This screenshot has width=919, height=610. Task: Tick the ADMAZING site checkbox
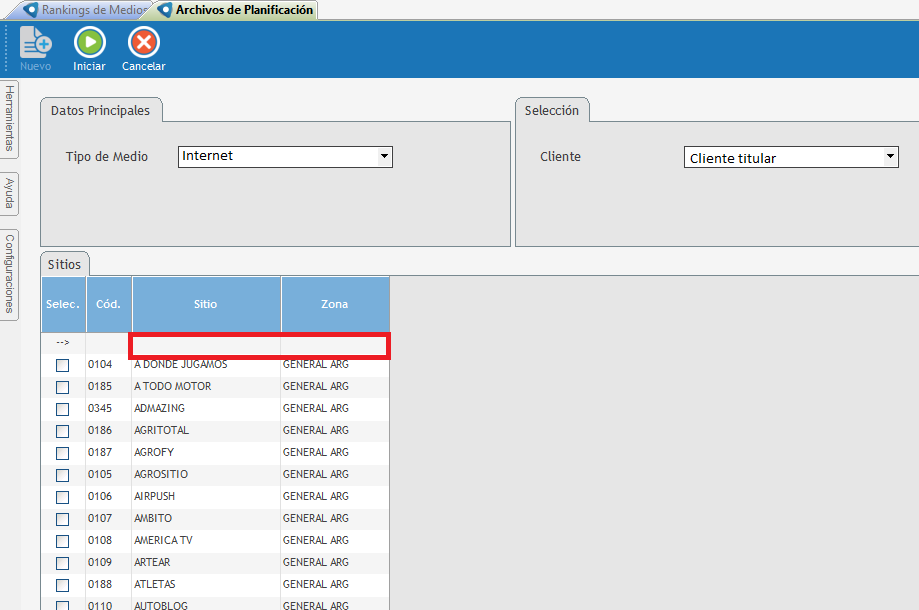(x=63, y=409)
